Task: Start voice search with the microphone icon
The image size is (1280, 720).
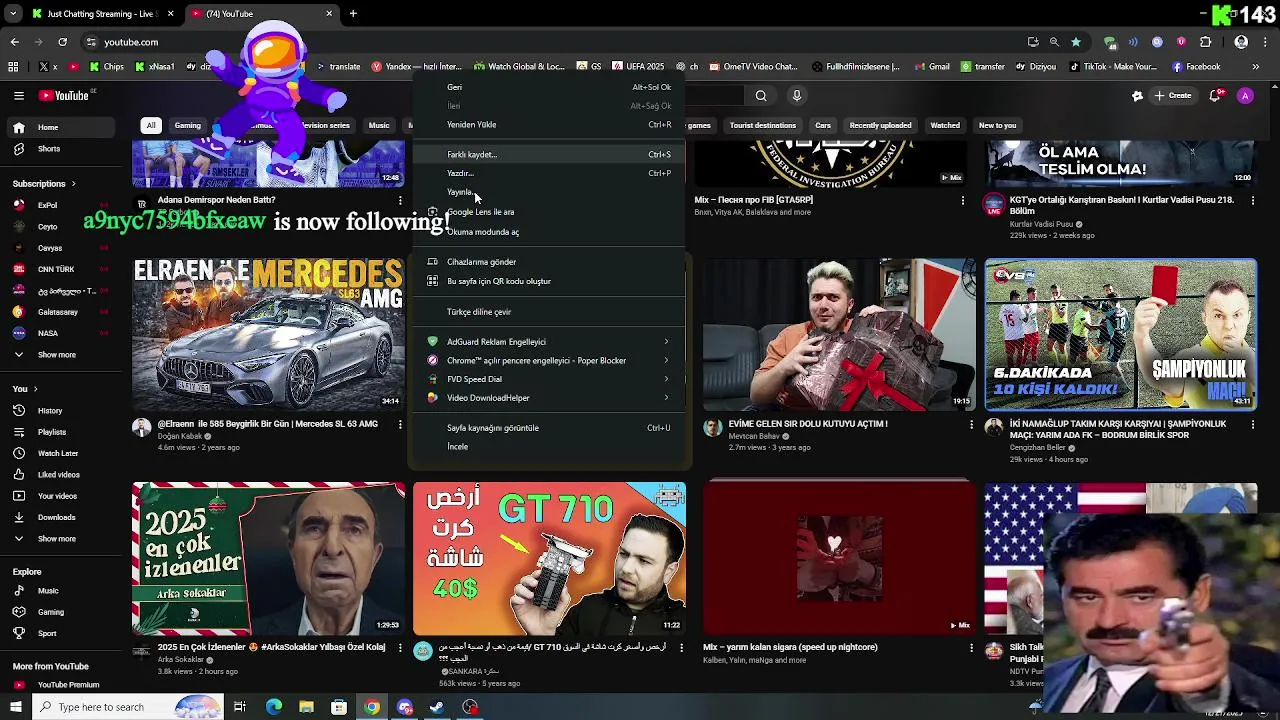Action: click(x=797, y=96)
